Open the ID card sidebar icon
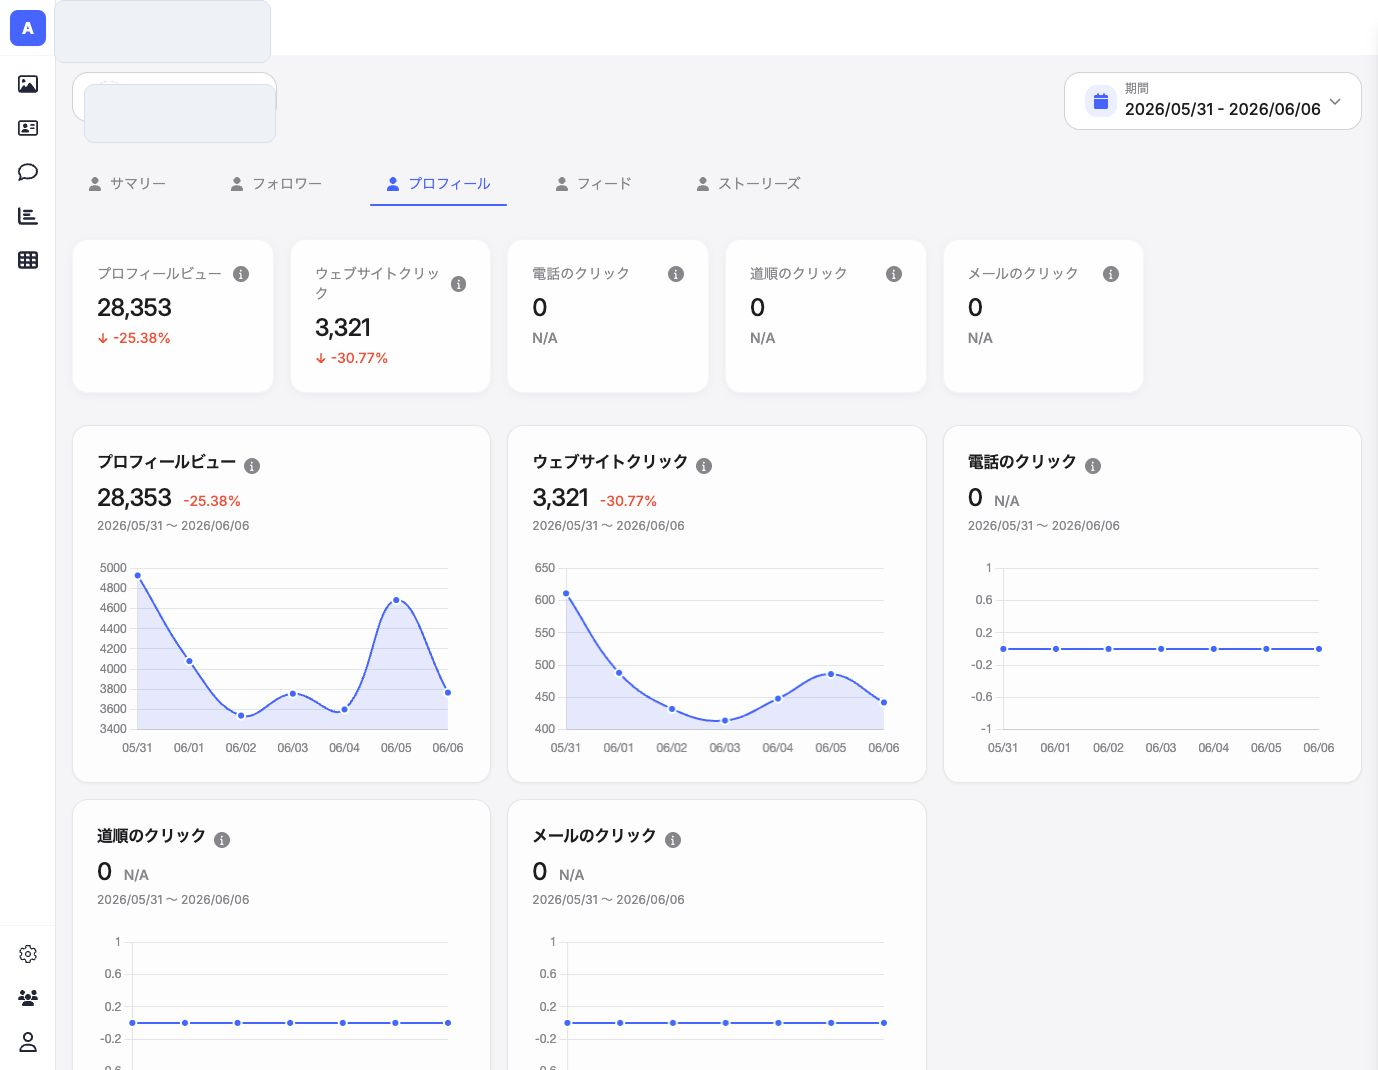Image resolution: width=1378 pixels, height=1070 pixels. [x=28, y=128]
